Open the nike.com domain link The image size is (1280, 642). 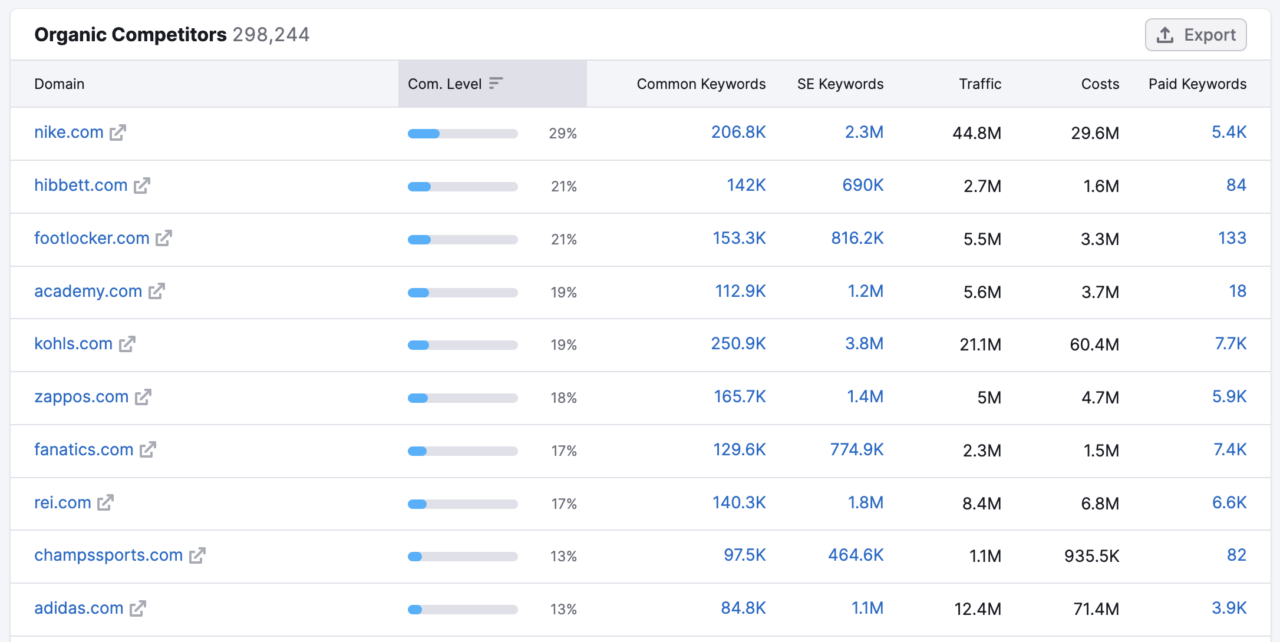coord(69,132)
